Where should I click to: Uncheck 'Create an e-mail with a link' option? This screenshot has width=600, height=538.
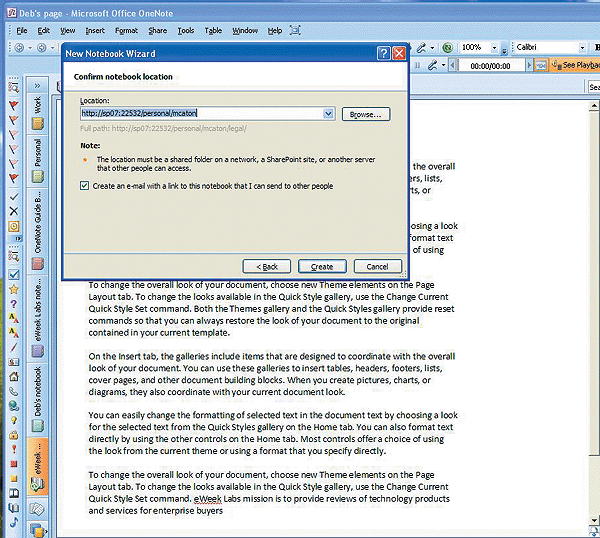[84, 186]
